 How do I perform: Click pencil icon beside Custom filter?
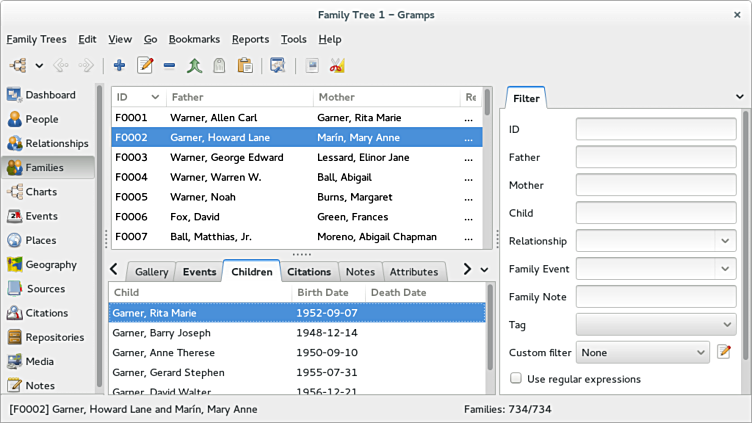[725, 352]
